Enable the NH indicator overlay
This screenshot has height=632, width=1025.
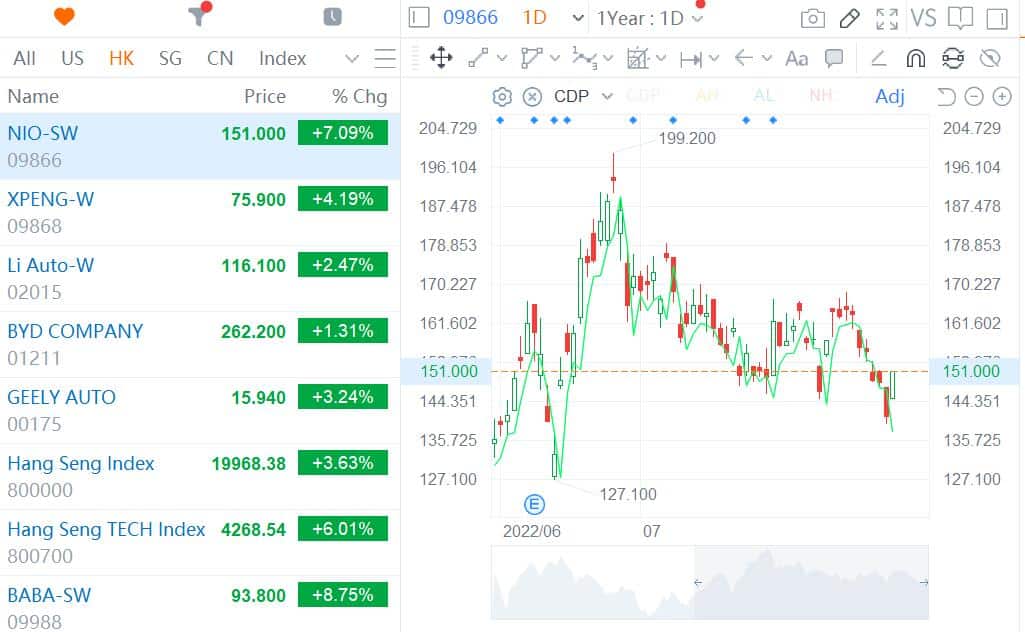[x=820, y=95]
